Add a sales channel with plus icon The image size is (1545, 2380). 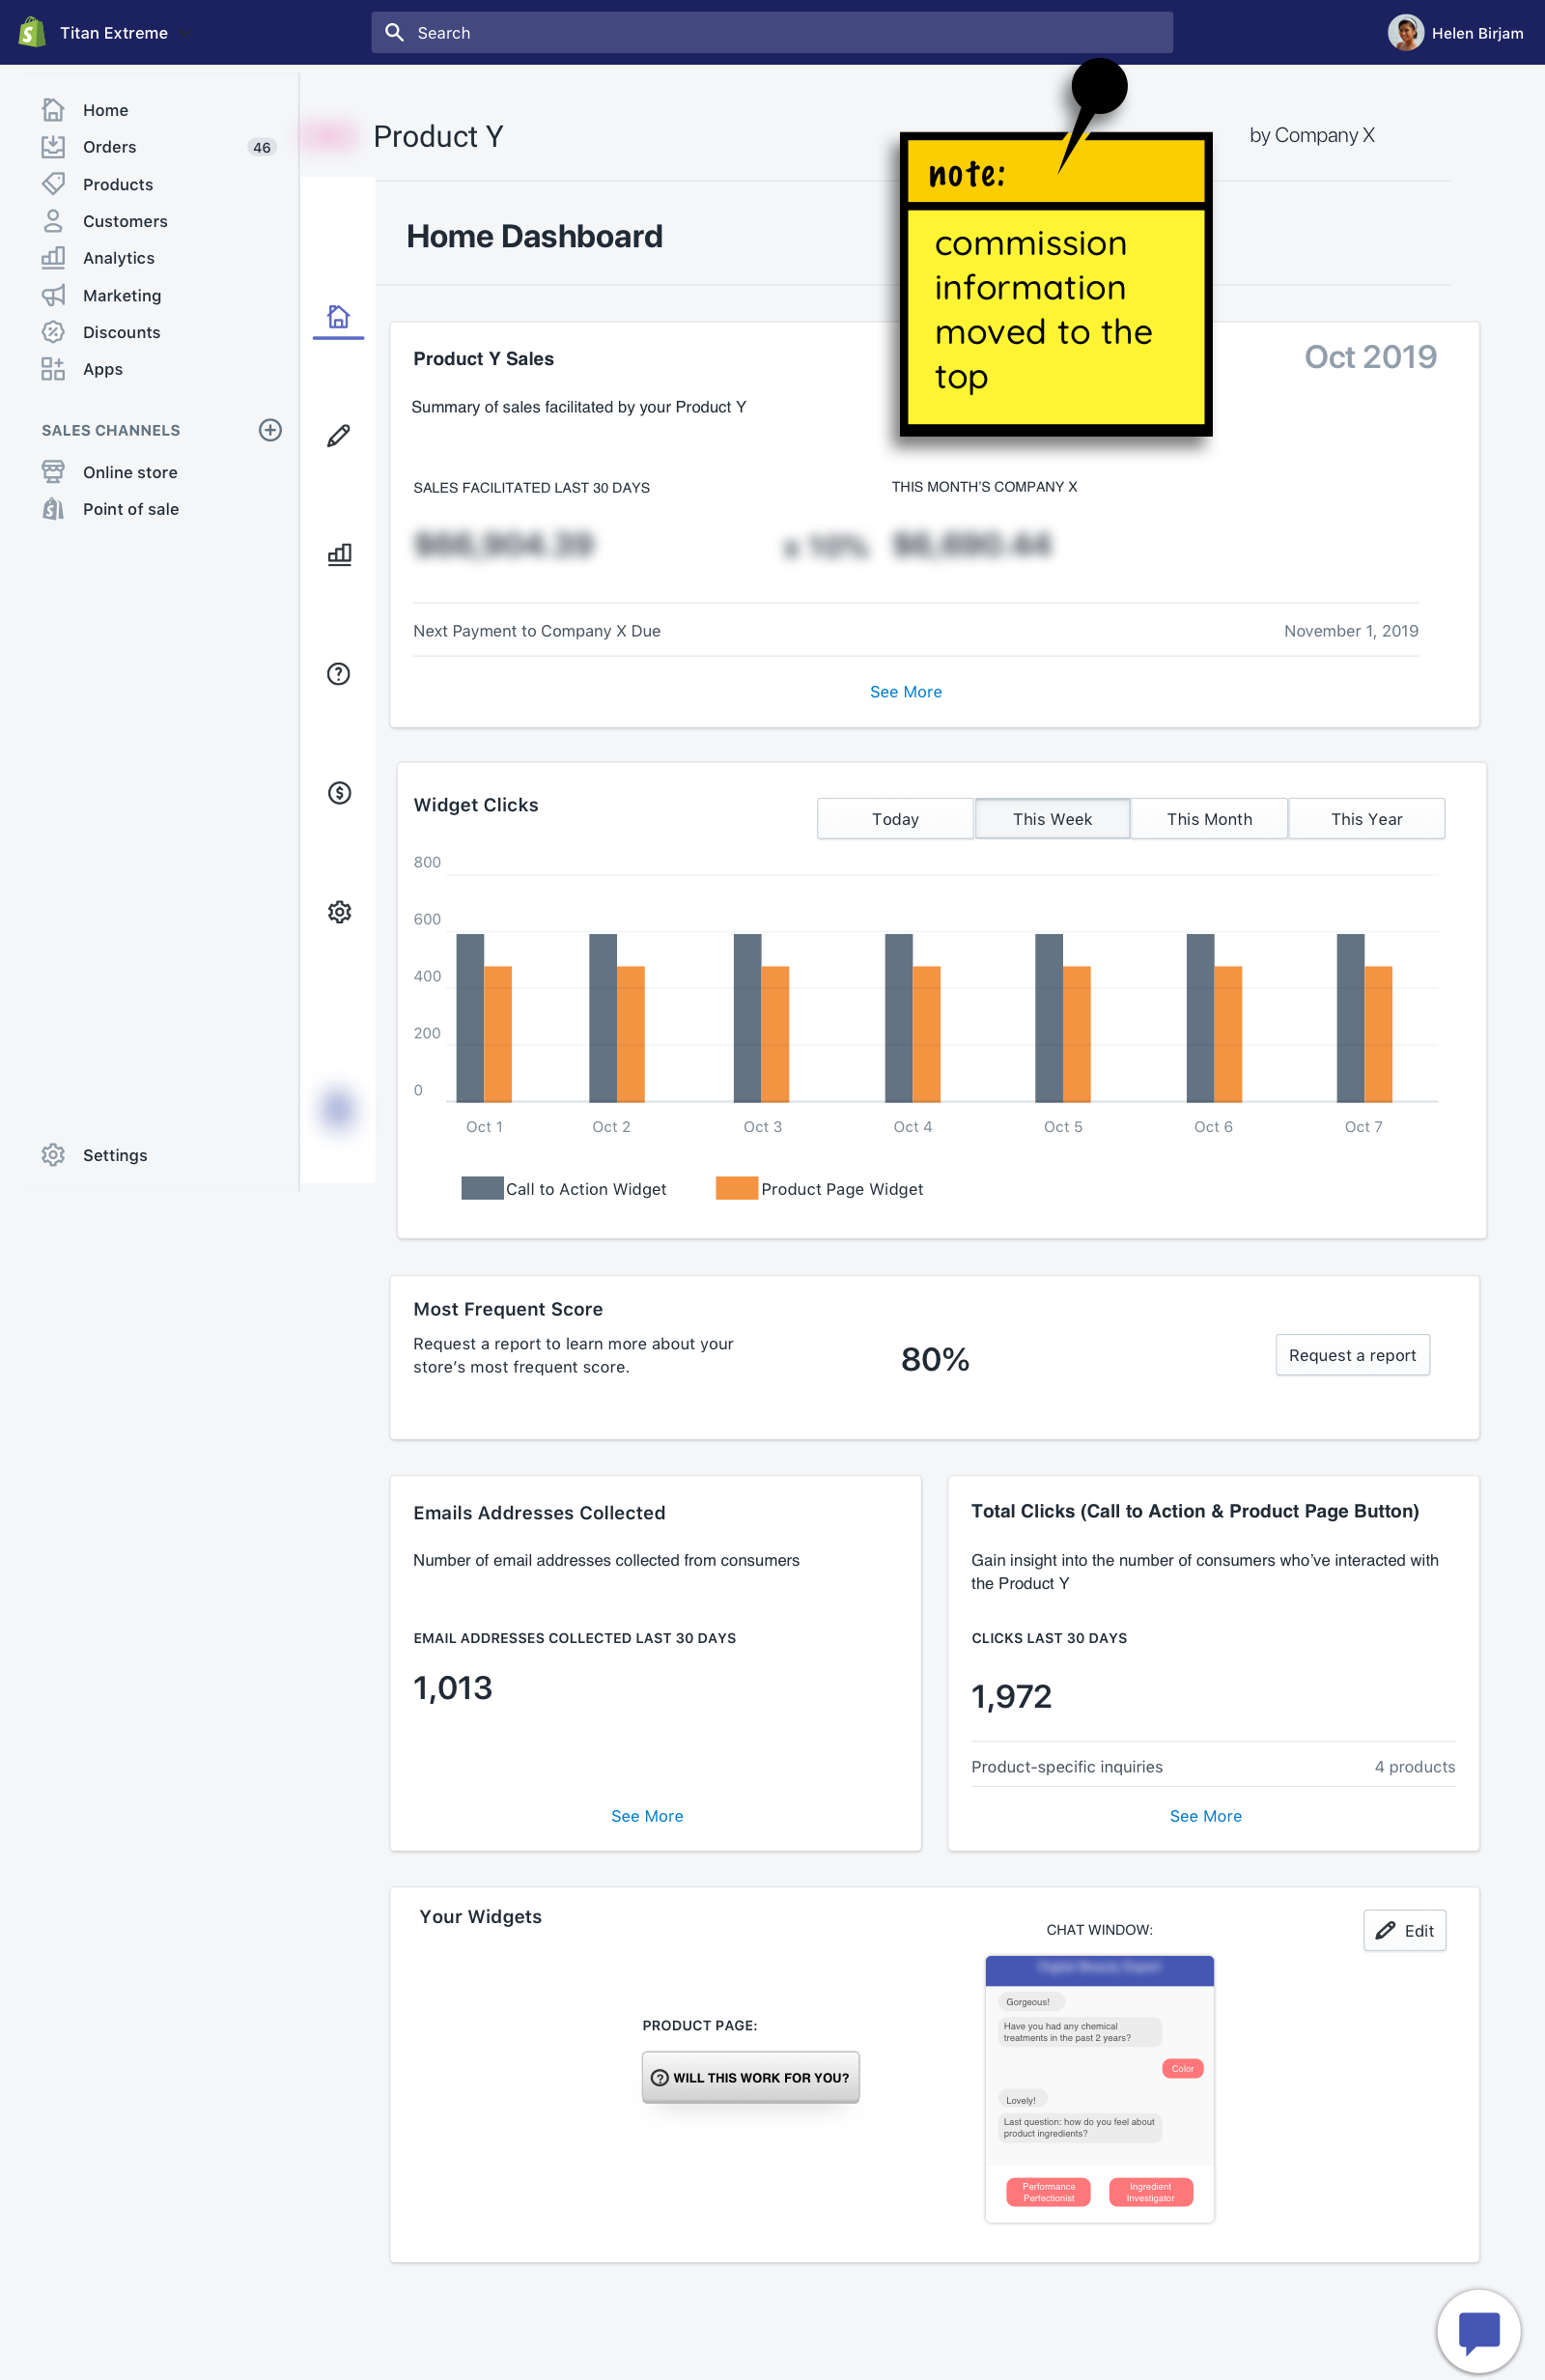coord(270,430)
